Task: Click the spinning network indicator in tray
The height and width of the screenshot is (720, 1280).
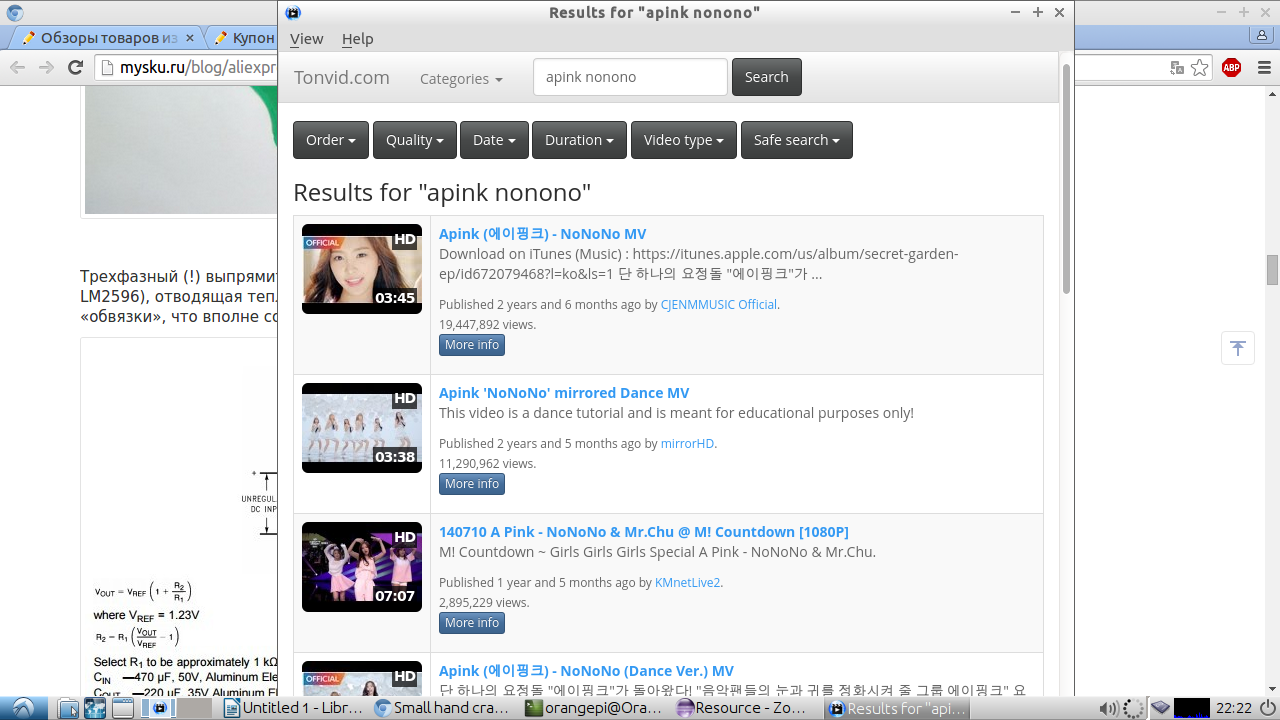Action: click(1134, 708)
